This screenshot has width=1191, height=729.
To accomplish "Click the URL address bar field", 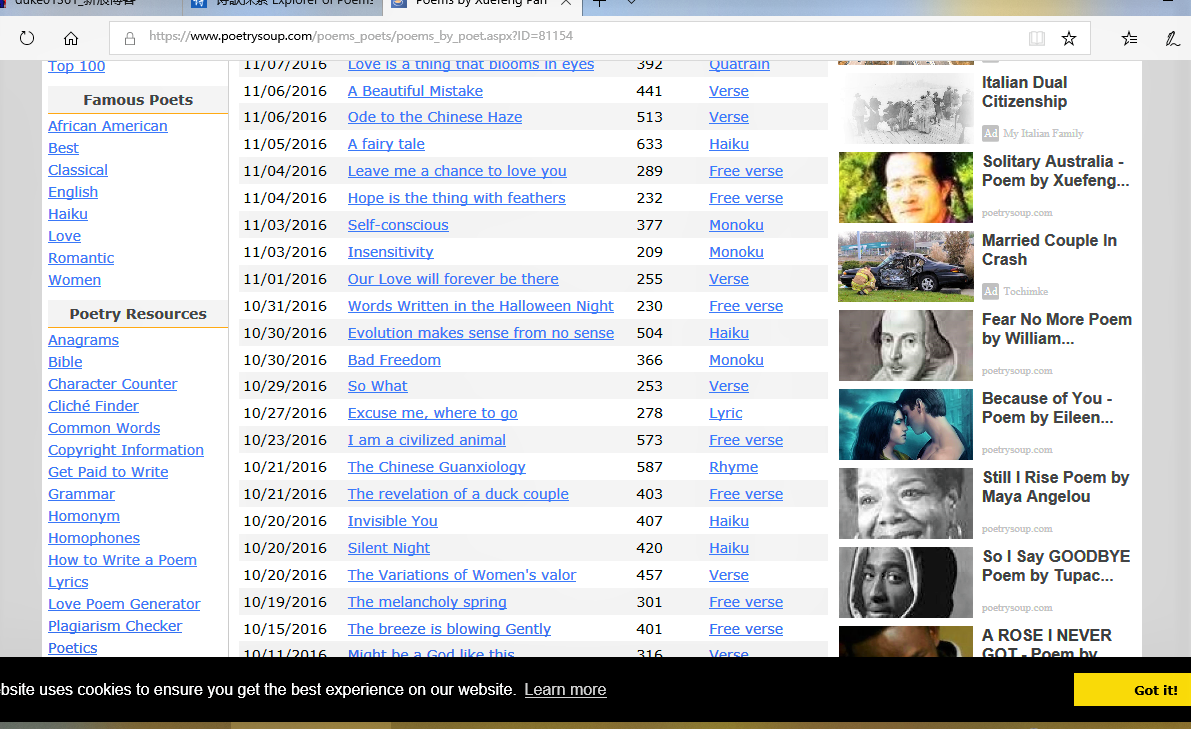I will (x=580, y=37).
